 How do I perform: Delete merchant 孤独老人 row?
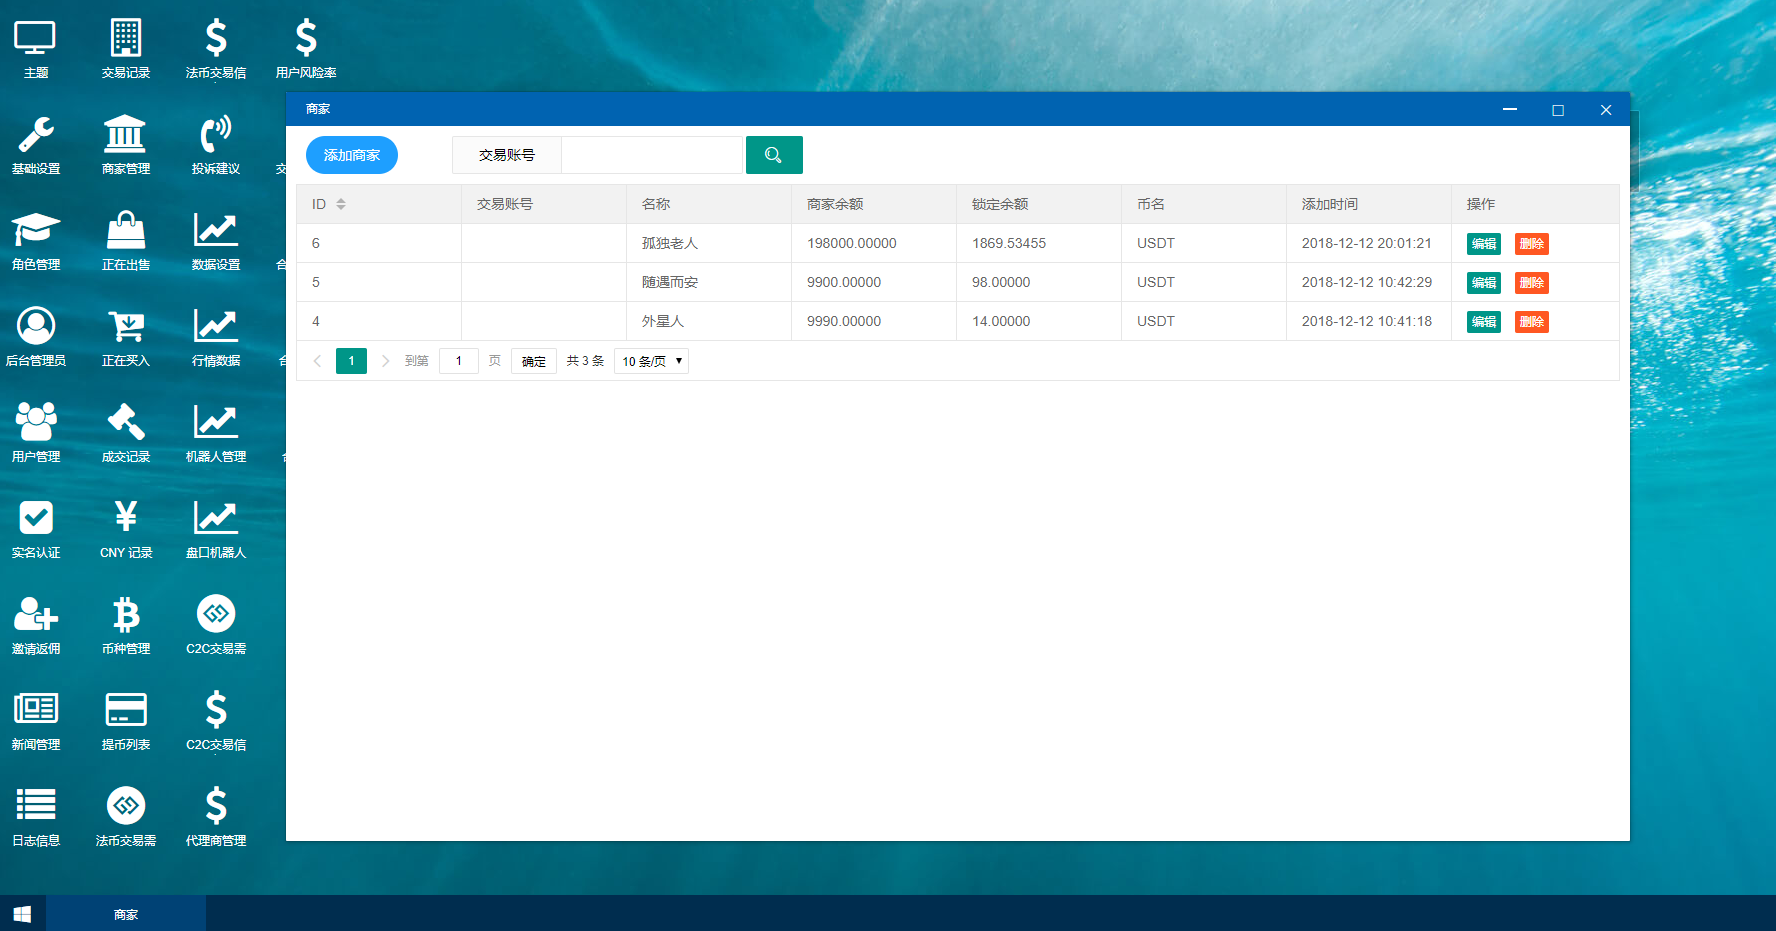coord(1532,244)
